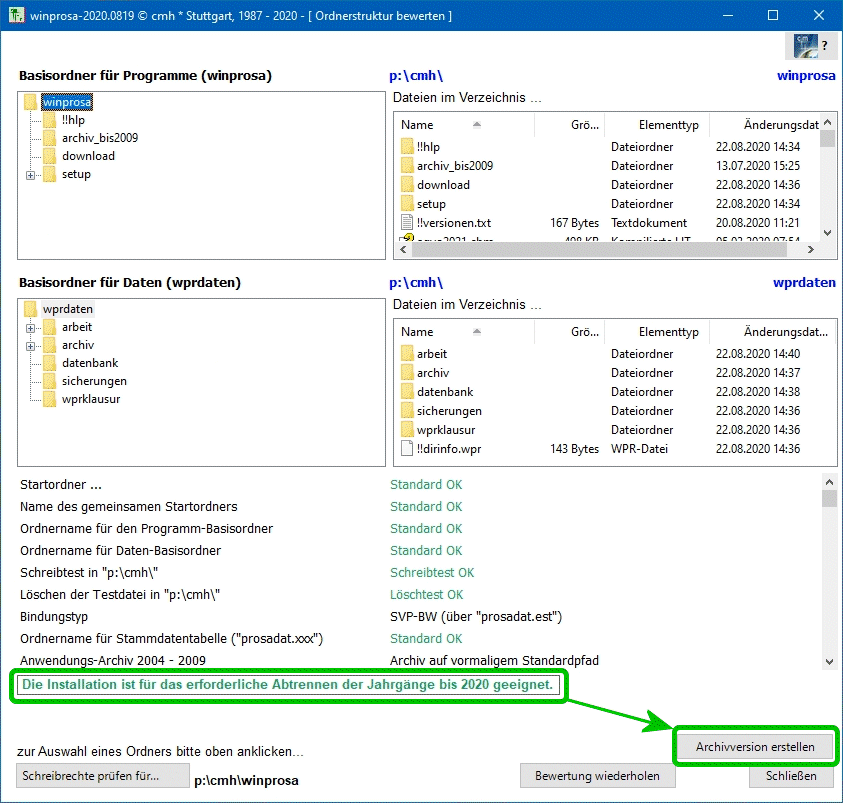Expand the setup folder in programs tree
Viewport: 843px width, 803px height.
coord(30,175)
